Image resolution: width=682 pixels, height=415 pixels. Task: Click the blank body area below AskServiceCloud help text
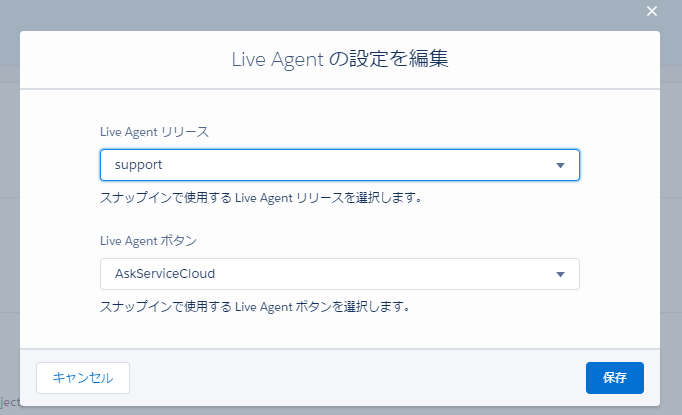(340, 332)
